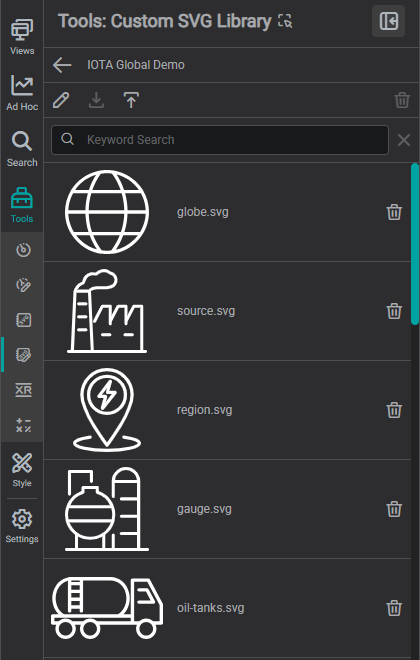Delete region.svg with its trash icon

pos(394,410)
